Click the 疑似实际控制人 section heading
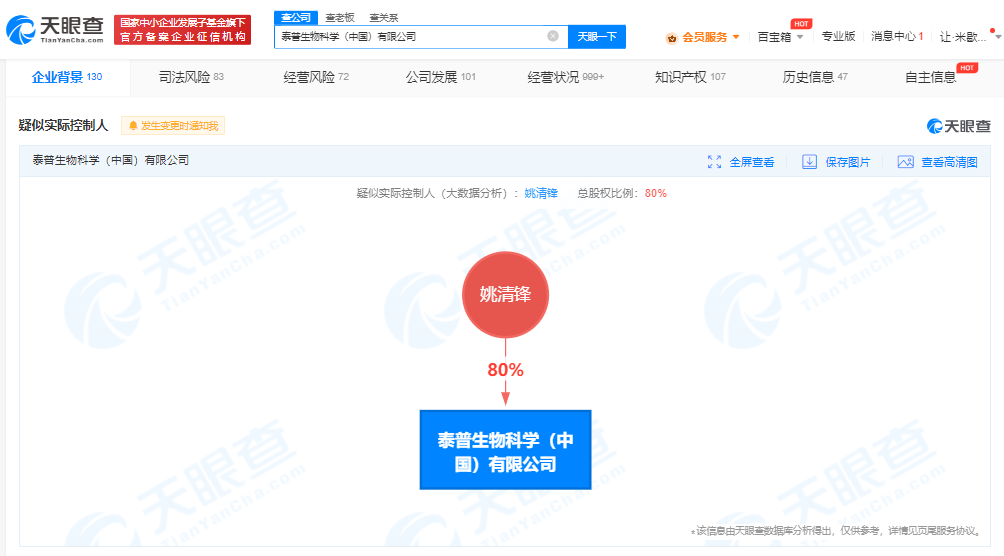The image size is (1004, 556). coord(63,126)
